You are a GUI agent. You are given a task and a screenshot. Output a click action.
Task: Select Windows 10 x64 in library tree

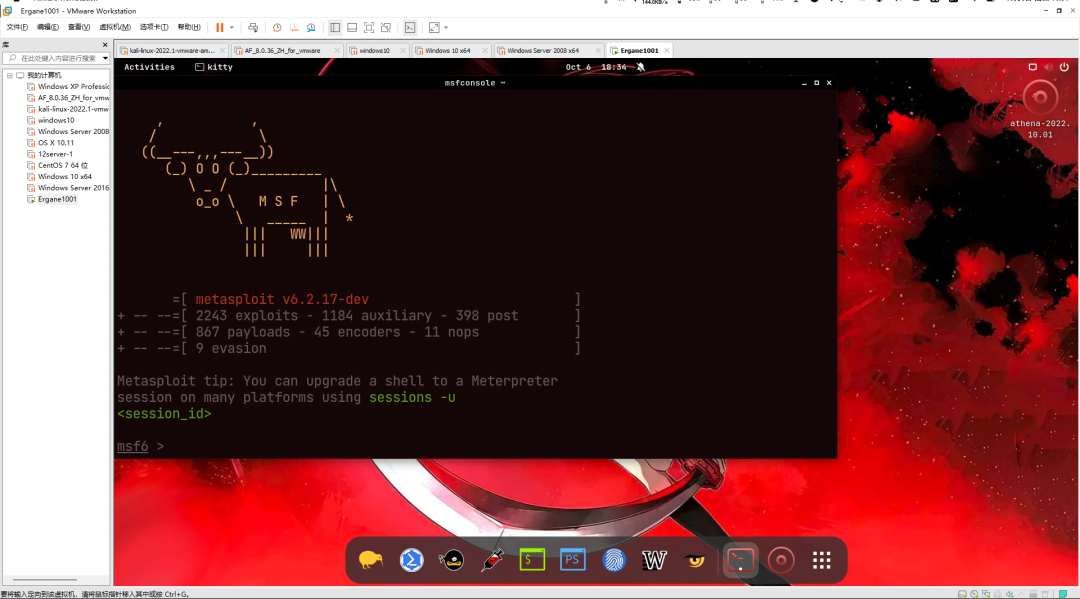(65, 176)
